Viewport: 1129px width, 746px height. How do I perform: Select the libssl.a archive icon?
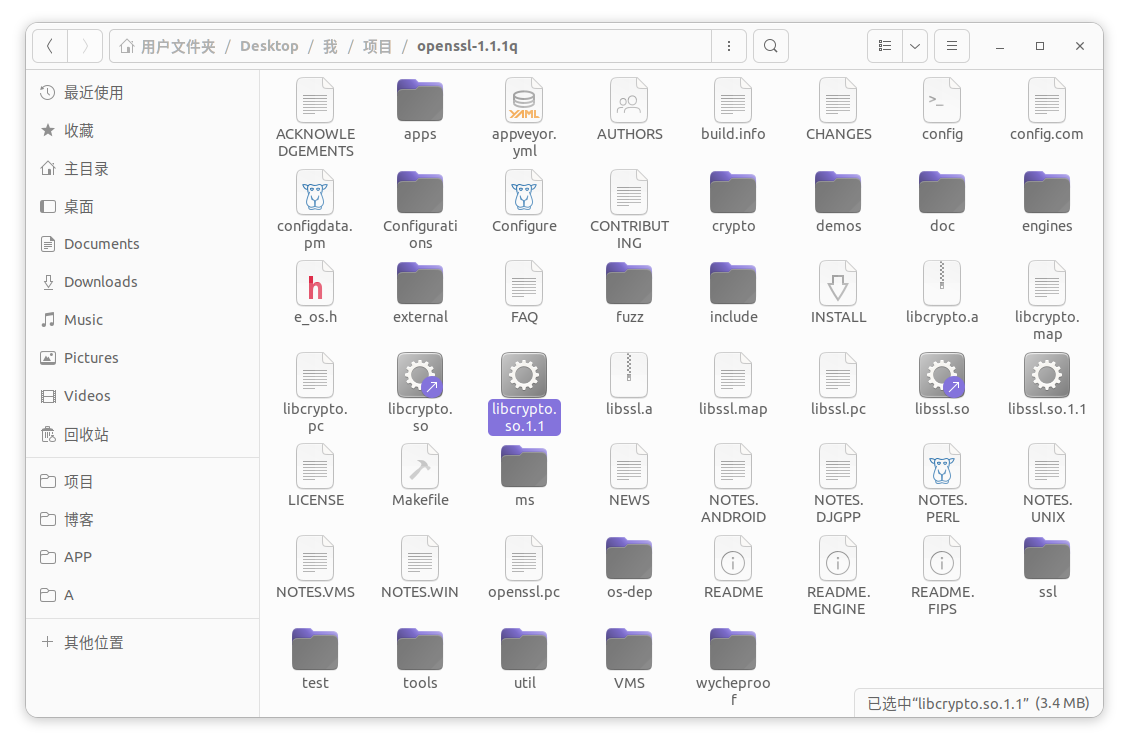click(x=629, y=374)
